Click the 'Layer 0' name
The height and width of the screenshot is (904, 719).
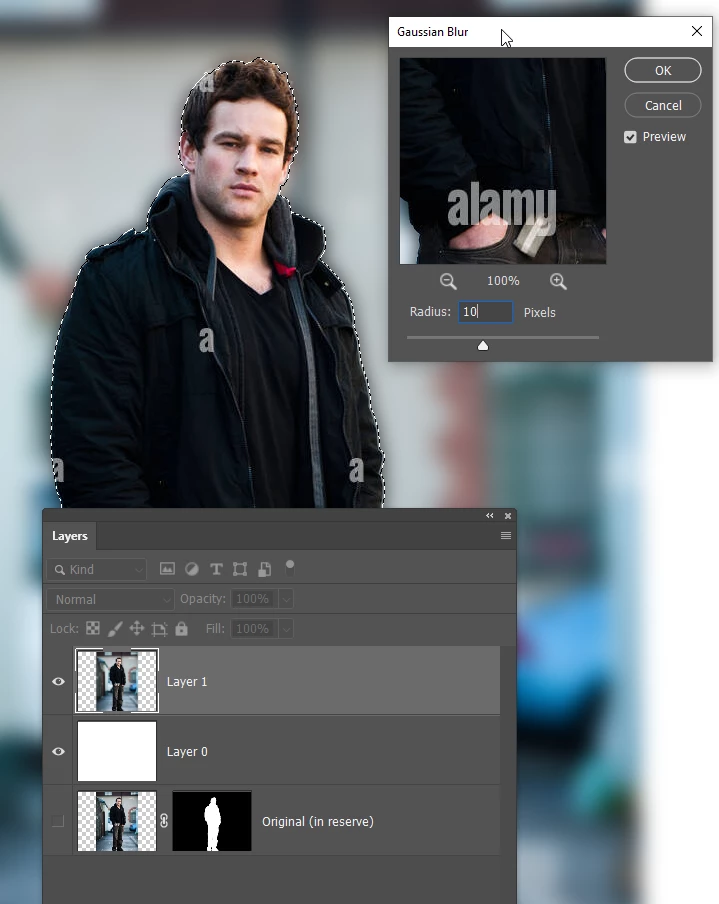click(x=187, y=752)
